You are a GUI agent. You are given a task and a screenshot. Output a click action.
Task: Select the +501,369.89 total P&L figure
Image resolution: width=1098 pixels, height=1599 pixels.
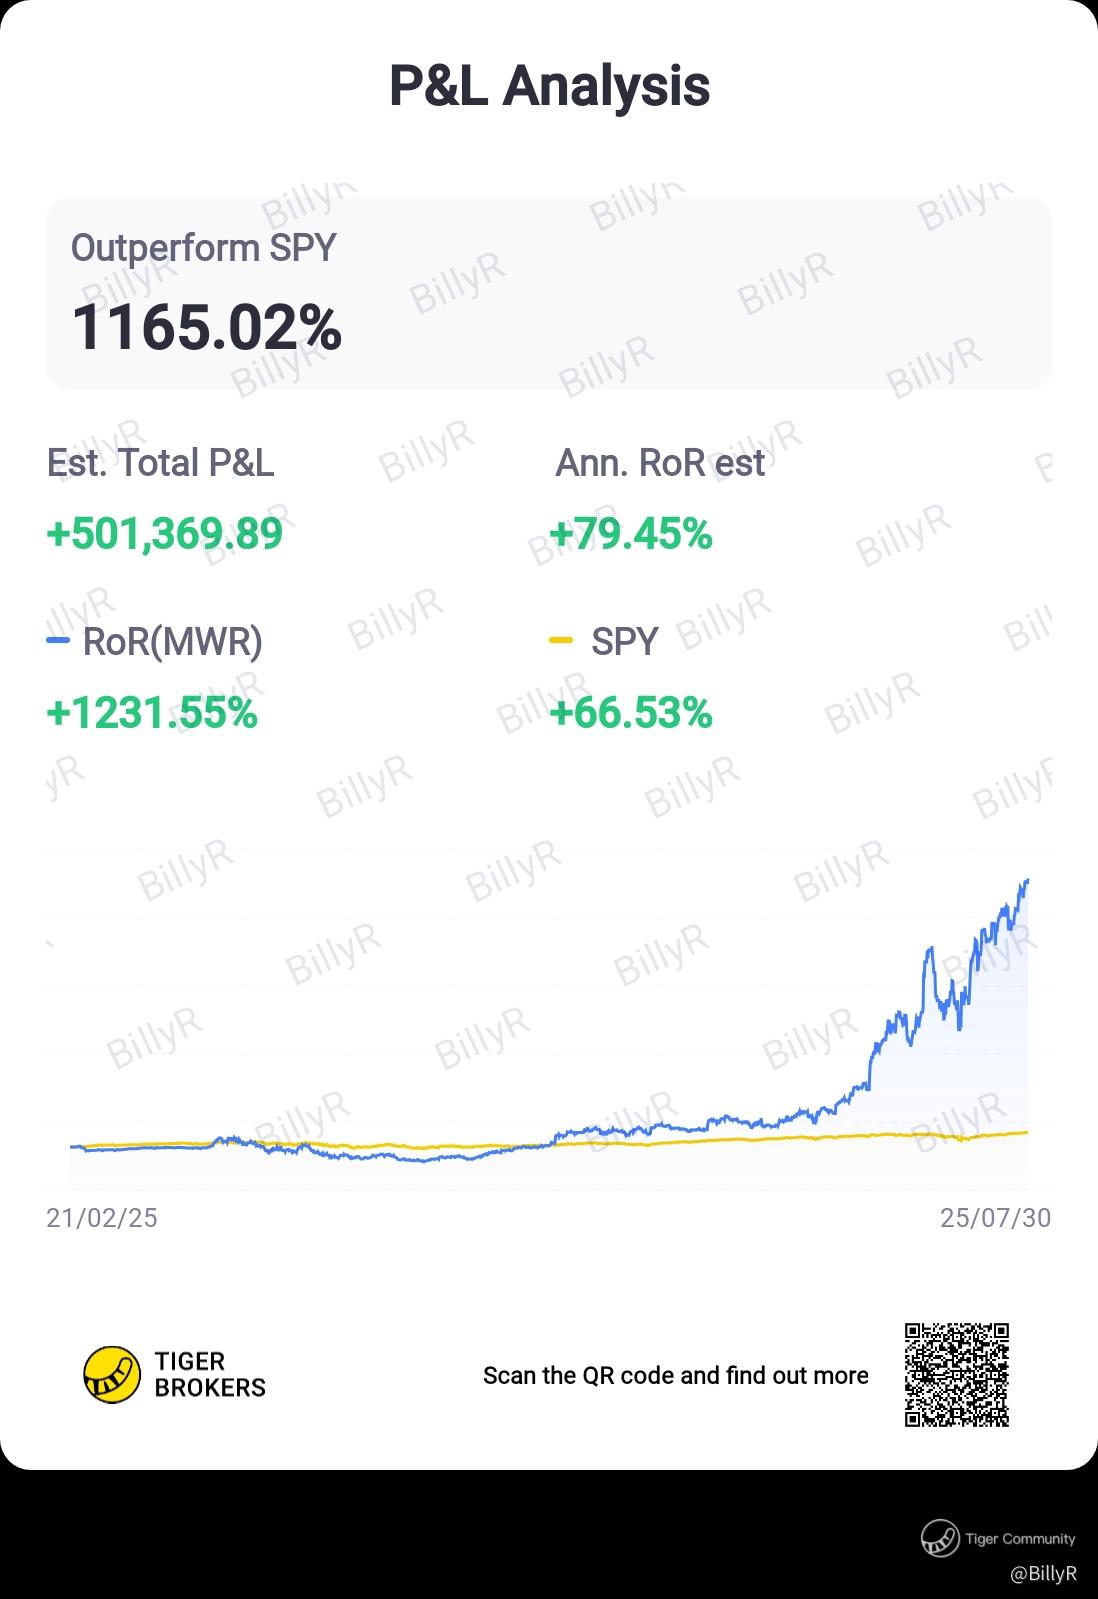point(165,534)
